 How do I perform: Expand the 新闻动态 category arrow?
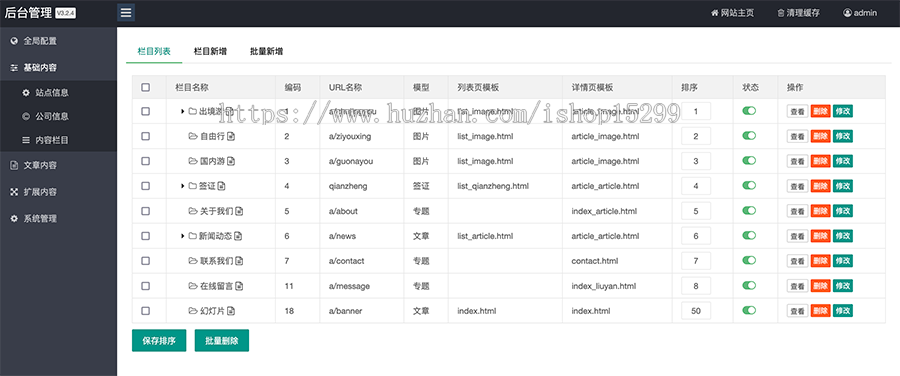pos(183,236)
